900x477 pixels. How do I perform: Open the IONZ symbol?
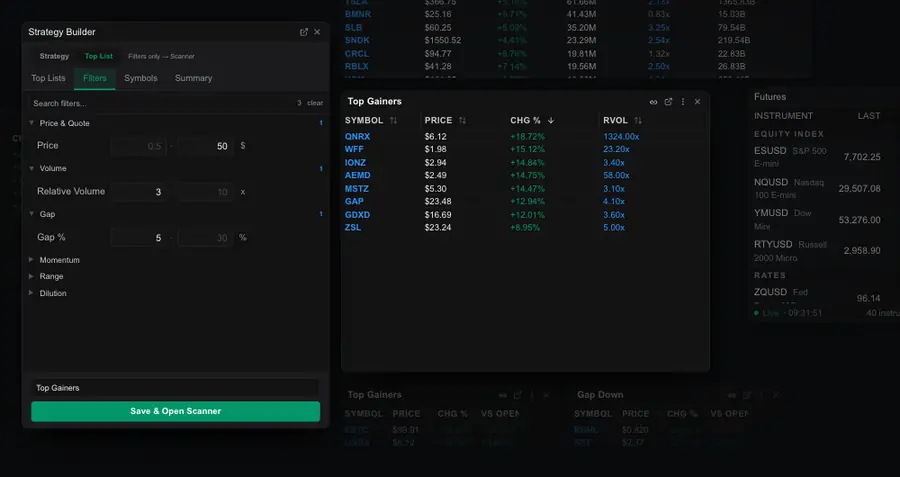coord(355,163)
